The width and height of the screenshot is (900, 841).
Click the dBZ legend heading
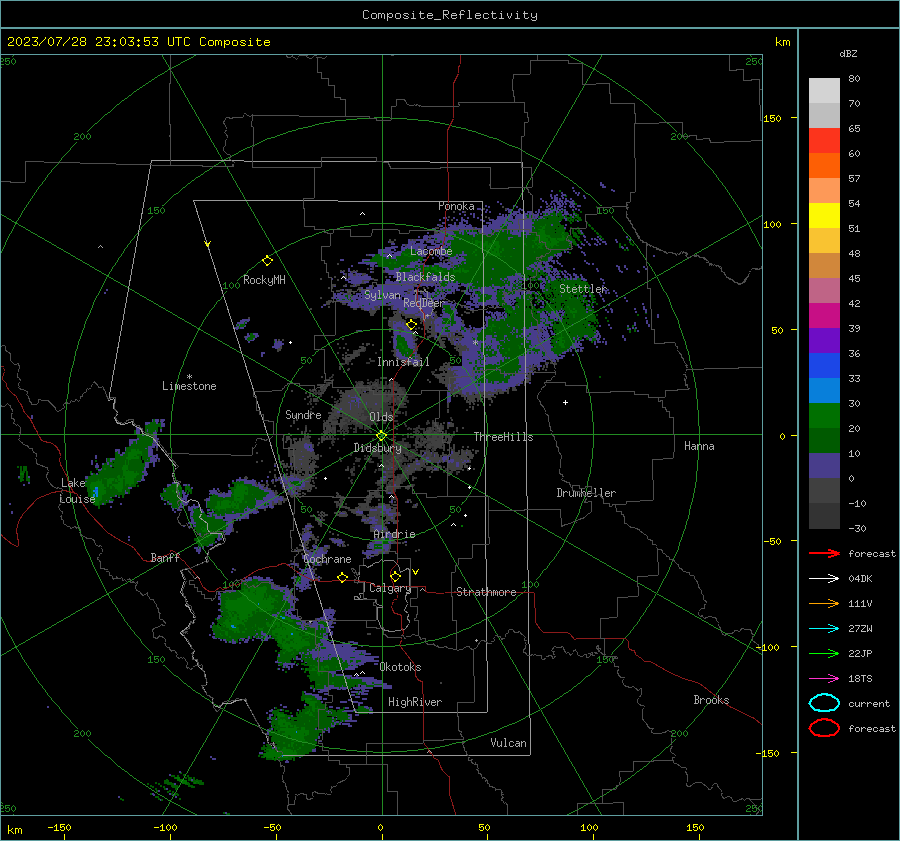[848, 54]
